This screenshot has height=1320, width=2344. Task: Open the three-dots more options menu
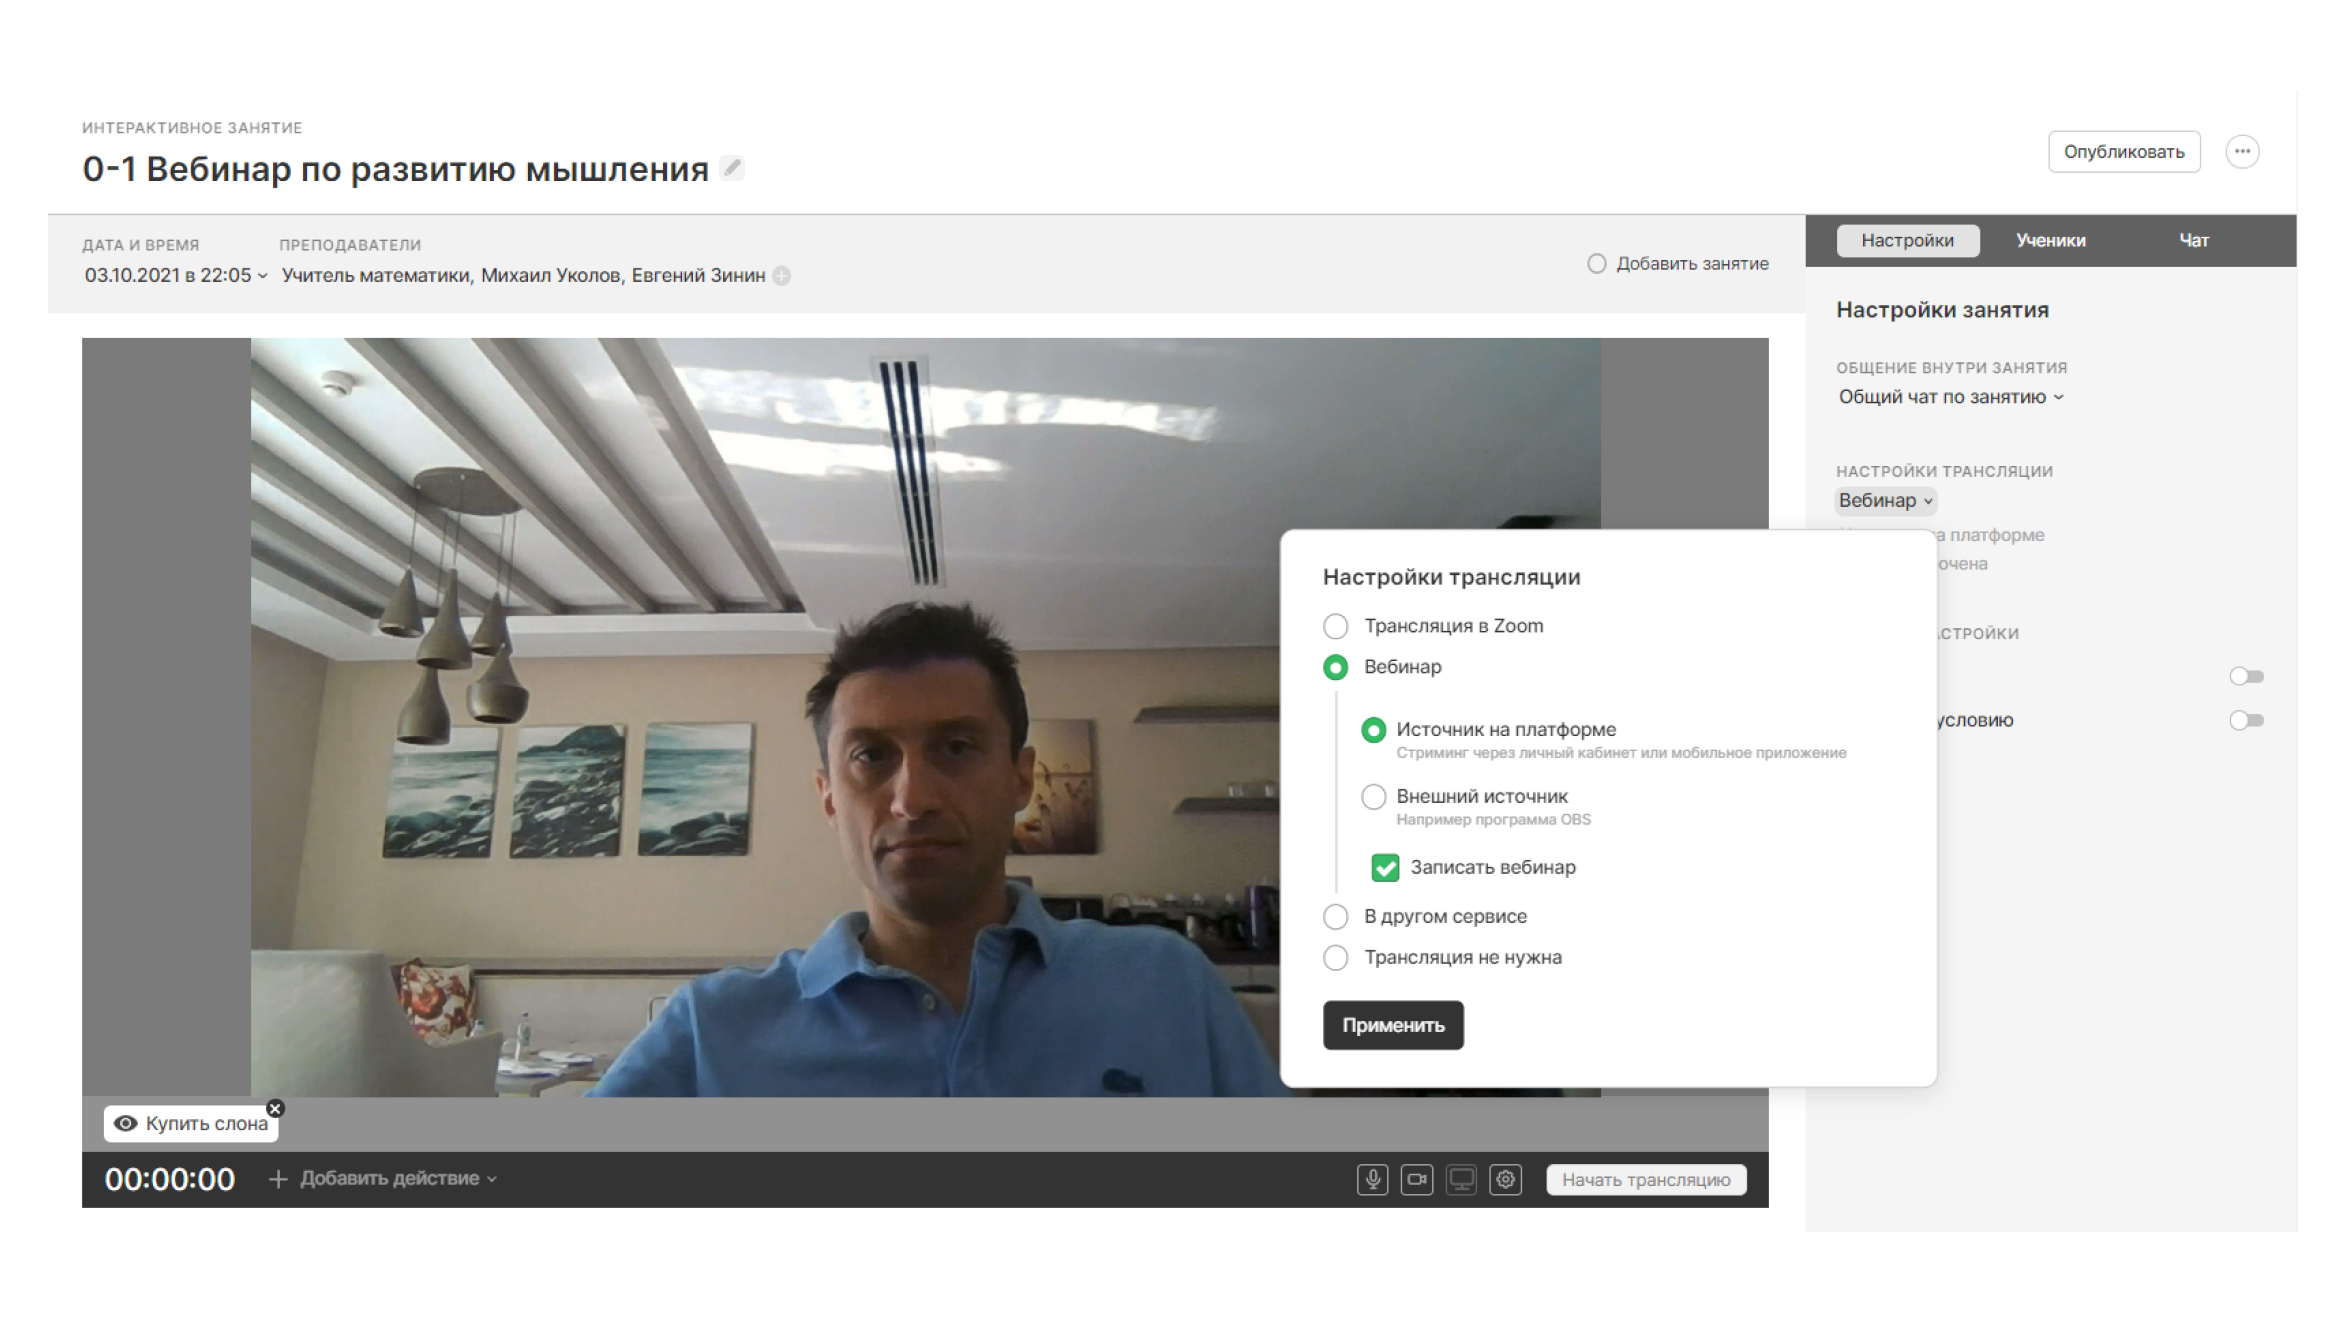[2242, 152]
